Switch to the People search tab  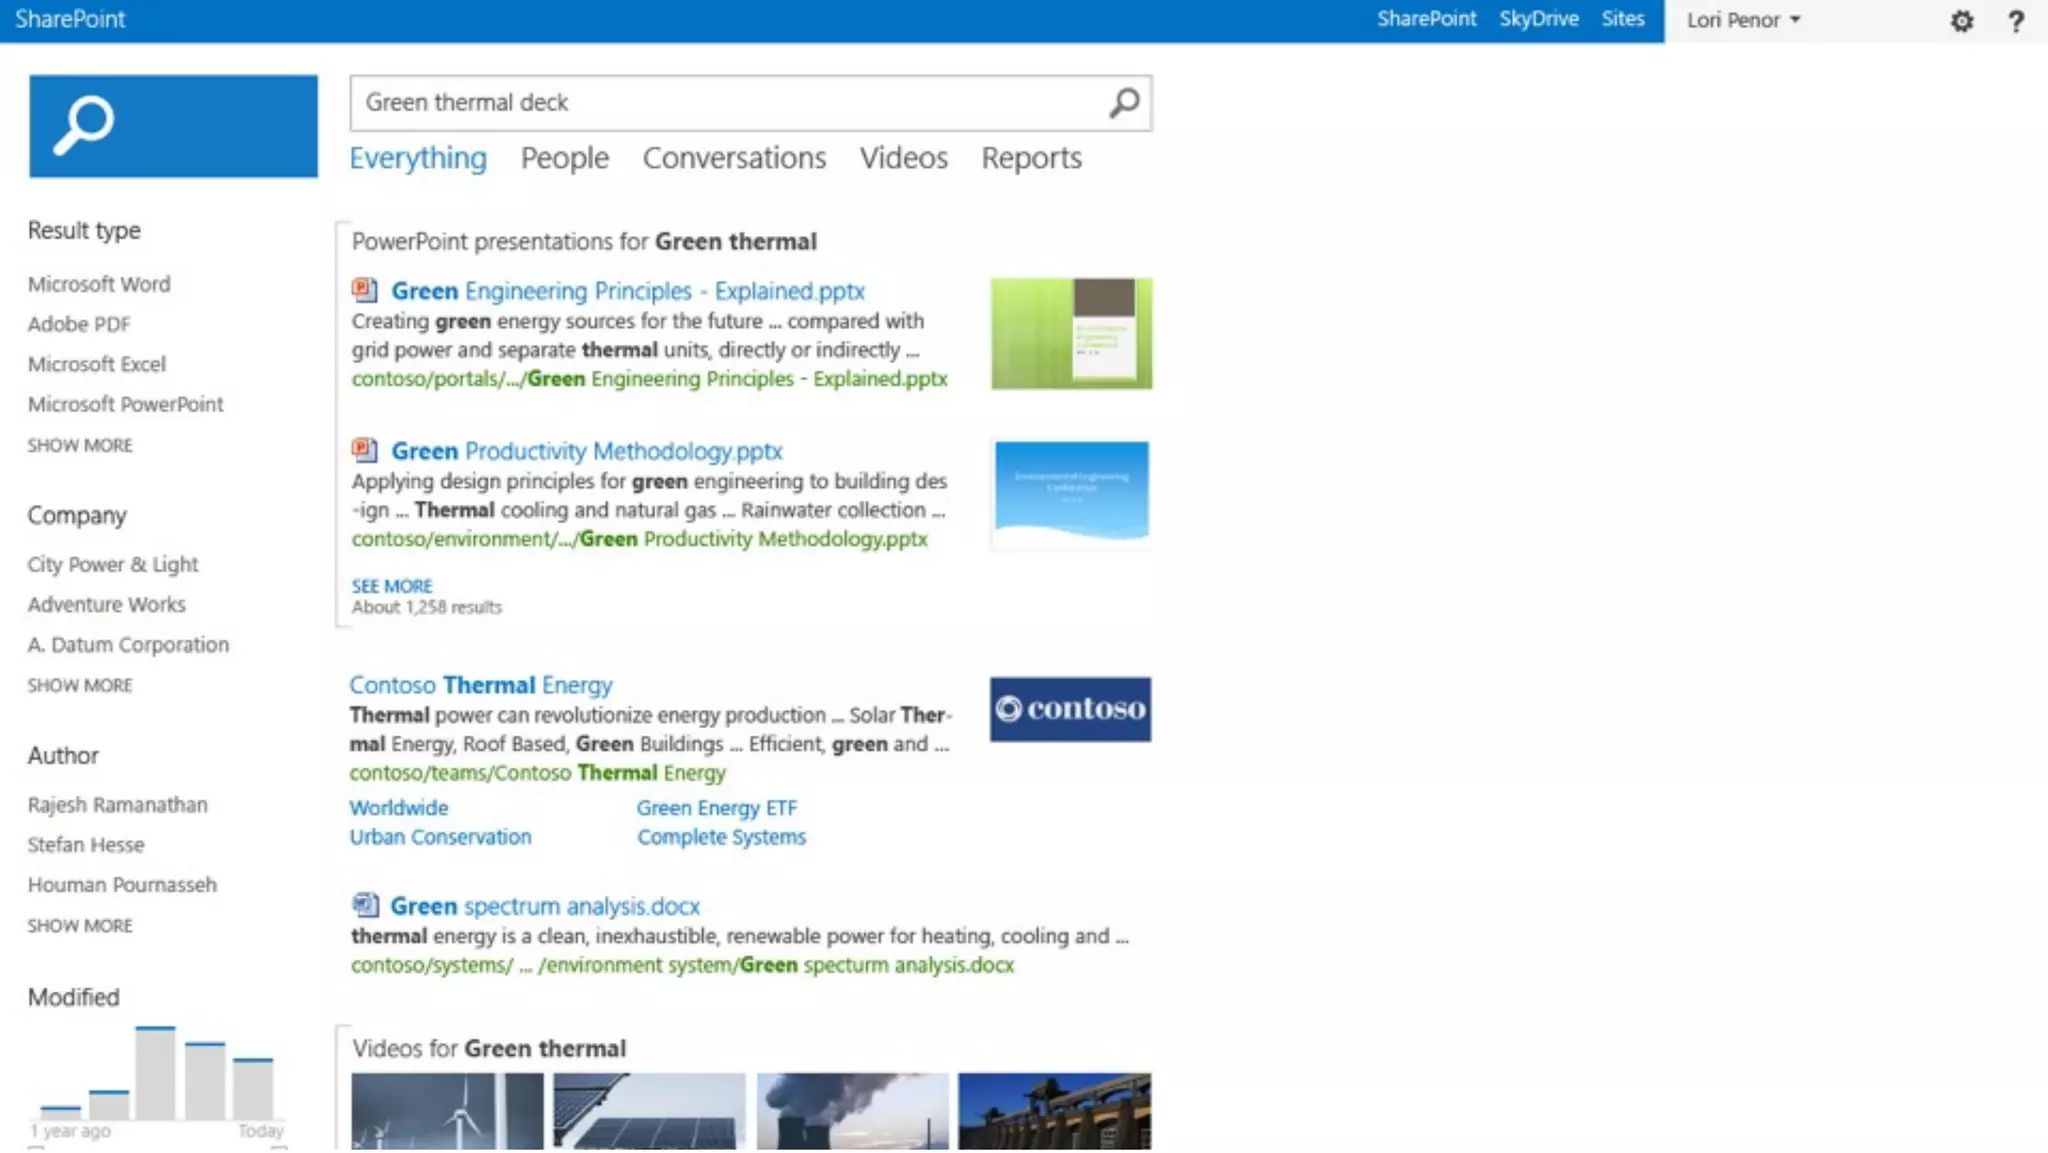[564, 158]
